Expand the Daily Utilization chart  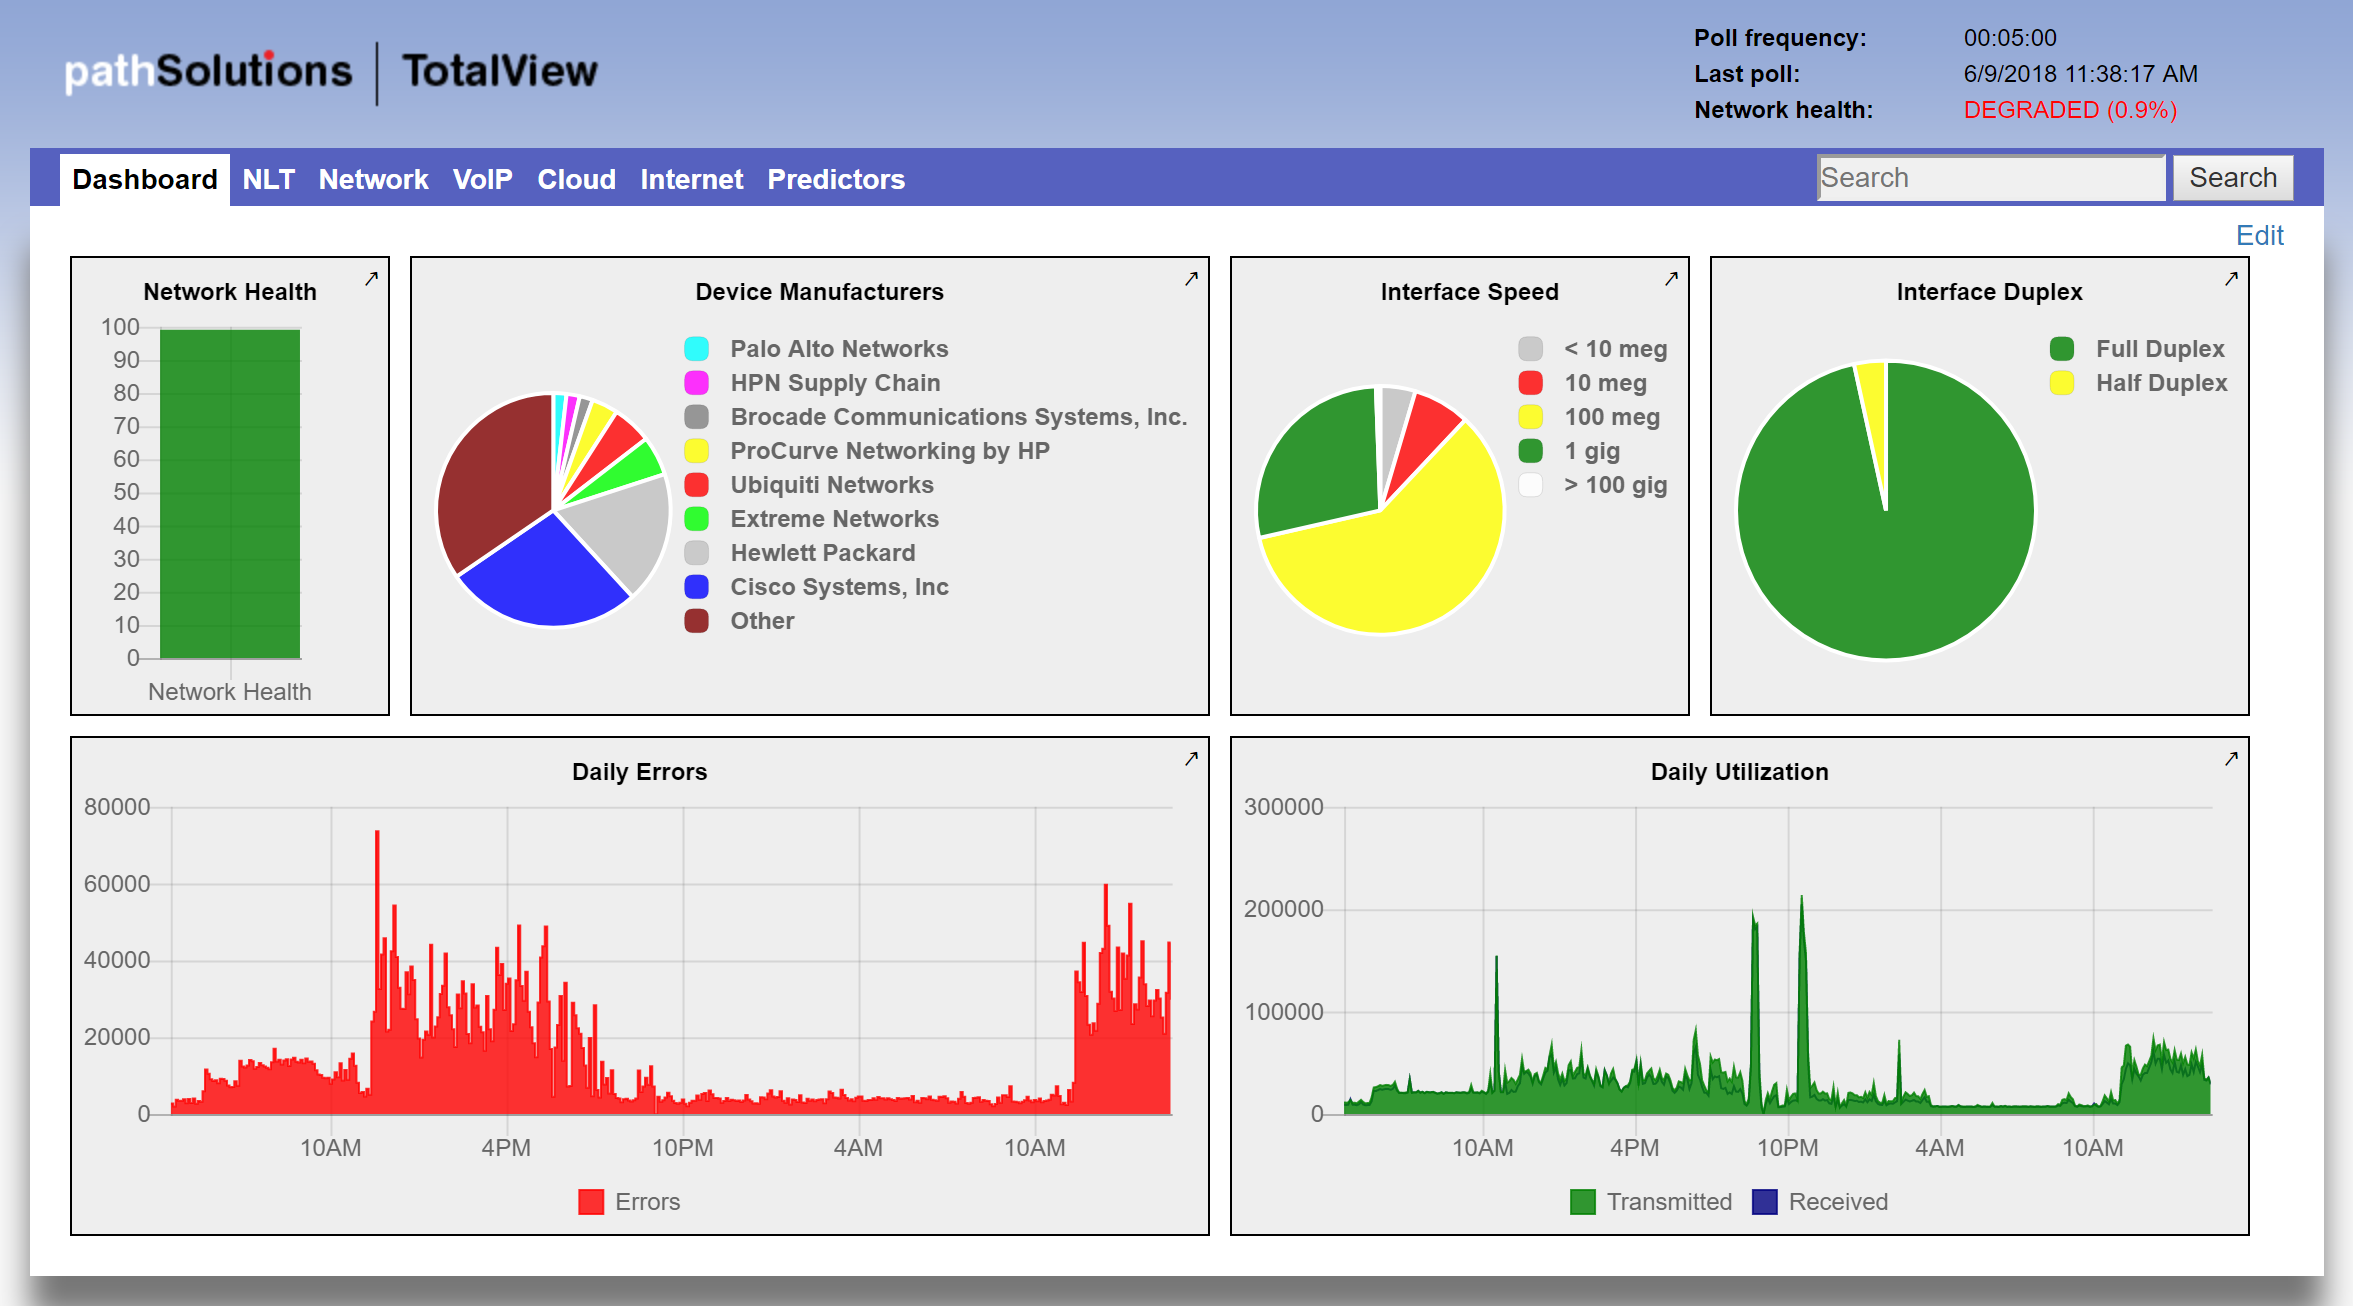[x=2230, y=760]
